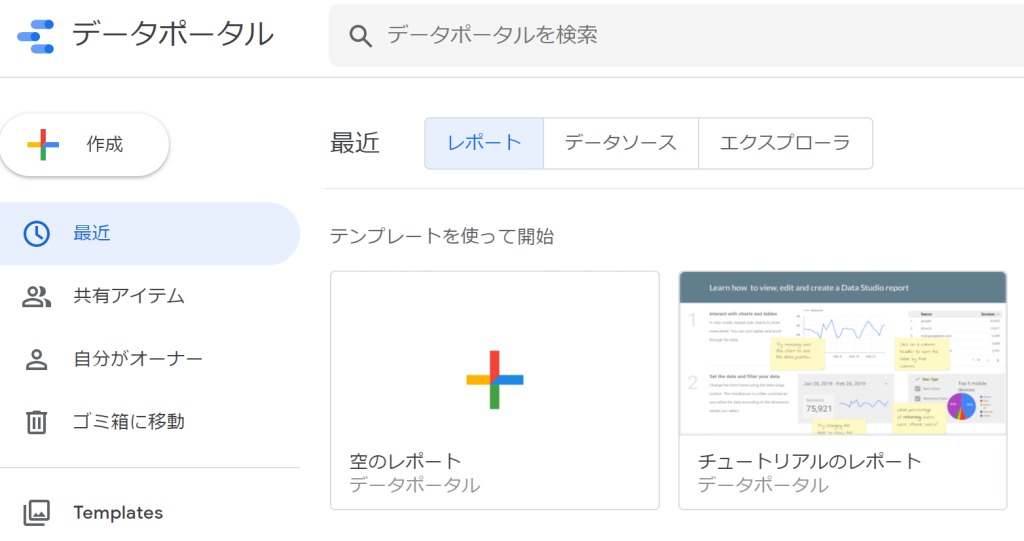Switch to the エクスプローラ tab
The width and height of the screenshot is (1024, 541).
(x=785, y=143)
